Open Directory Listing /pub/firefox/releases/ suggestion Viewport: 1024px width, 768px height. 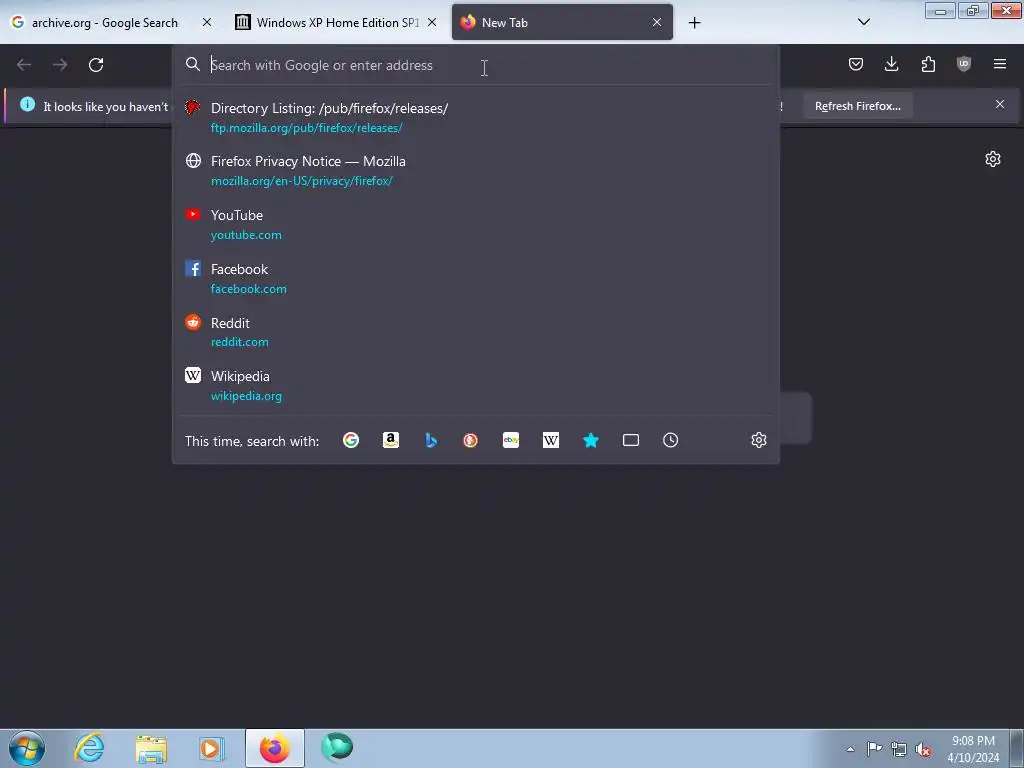[x=475, y=118]
